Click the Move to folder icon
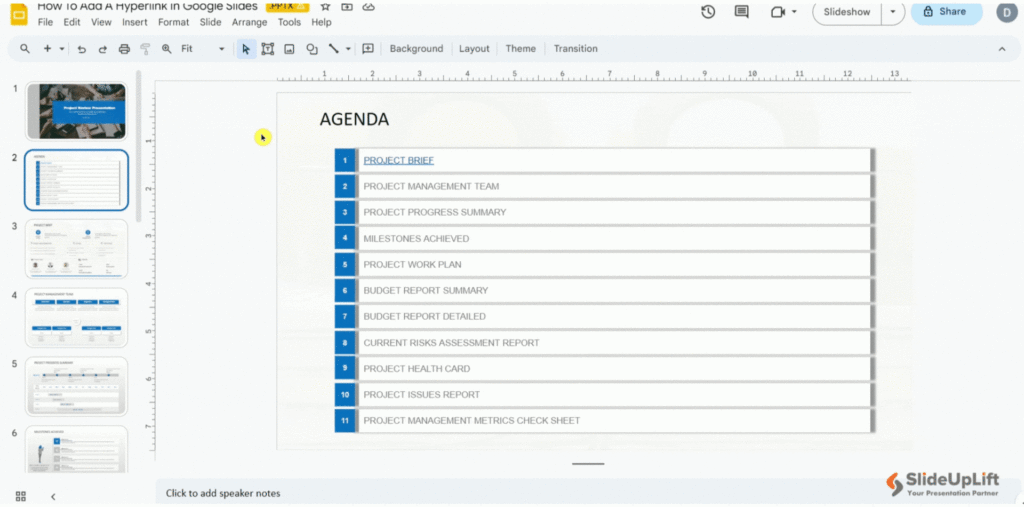Viewport: 1024px width, 507px height. pyautogui.click(x=347, y=7)
